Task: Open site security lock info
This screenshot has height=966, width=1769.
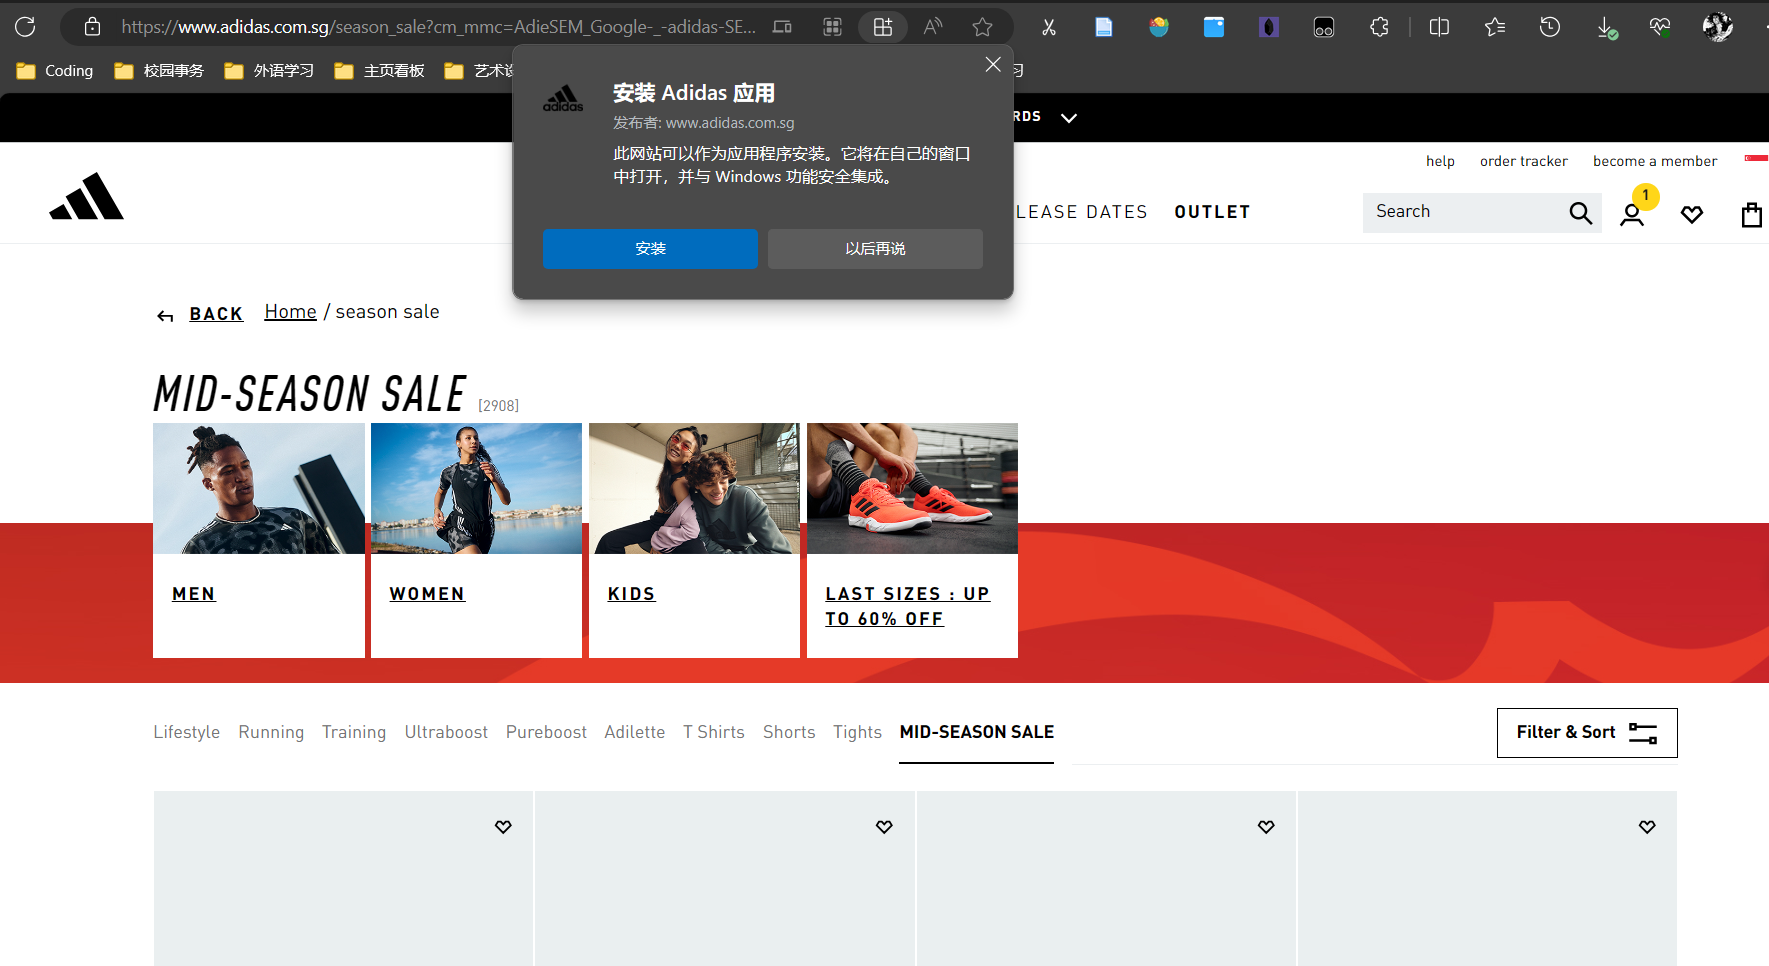Action: tap(92, 27)
